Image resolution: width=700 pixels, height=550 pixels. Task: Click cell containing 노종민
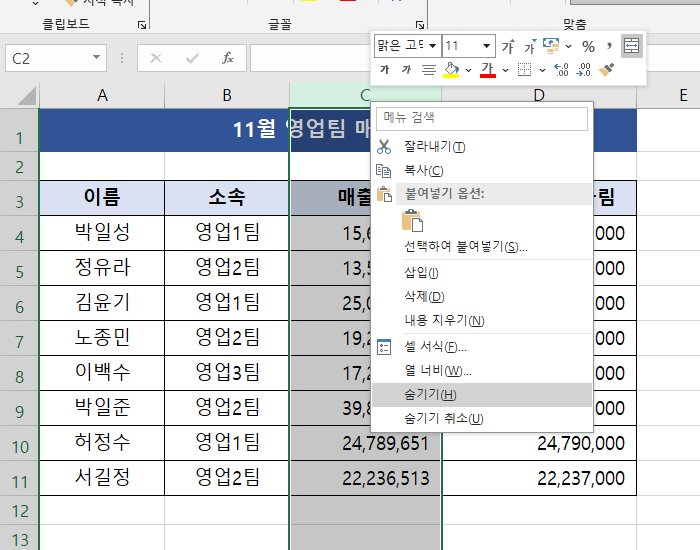(x=102, y=338)
